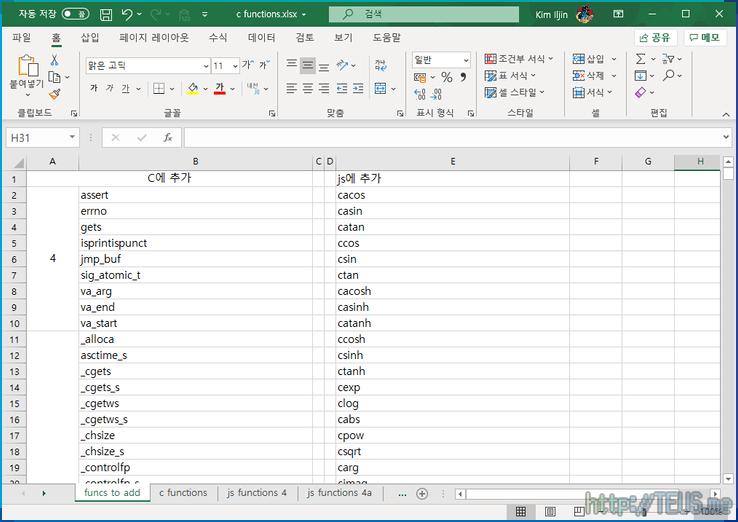
Task: Click the 공유 share button
Action: (655, 38)
